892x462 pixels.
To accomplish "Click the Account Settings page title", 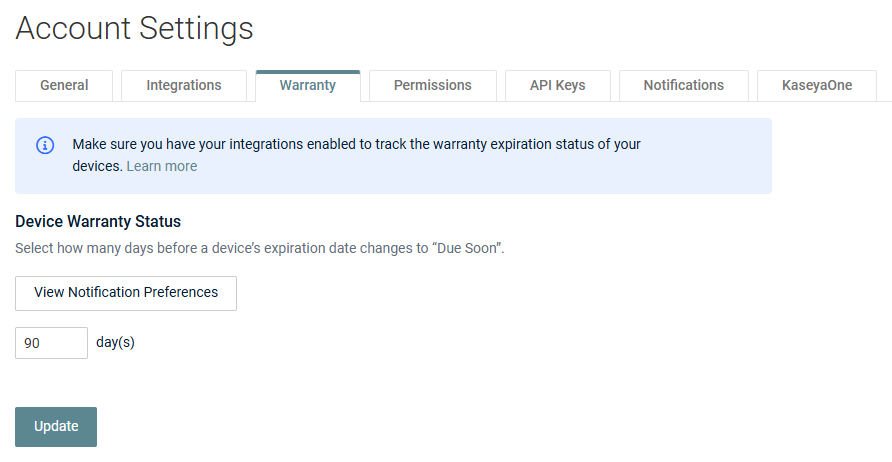I will pyautogui.click(x=134, y=28).
